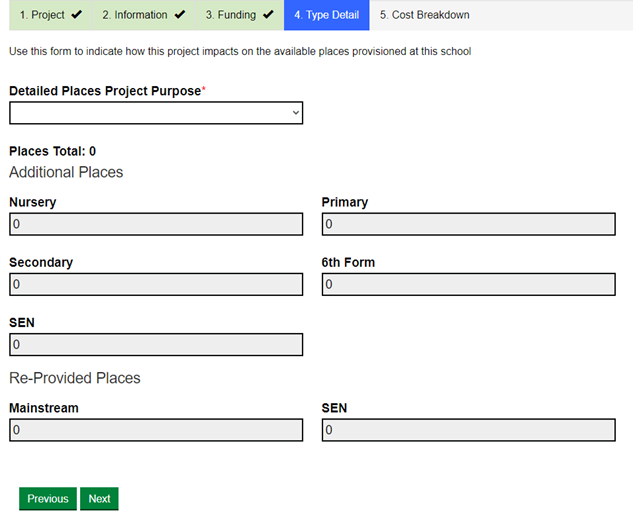
Task: Focus the SEN field under Additional Places
Action: point(155,345)
